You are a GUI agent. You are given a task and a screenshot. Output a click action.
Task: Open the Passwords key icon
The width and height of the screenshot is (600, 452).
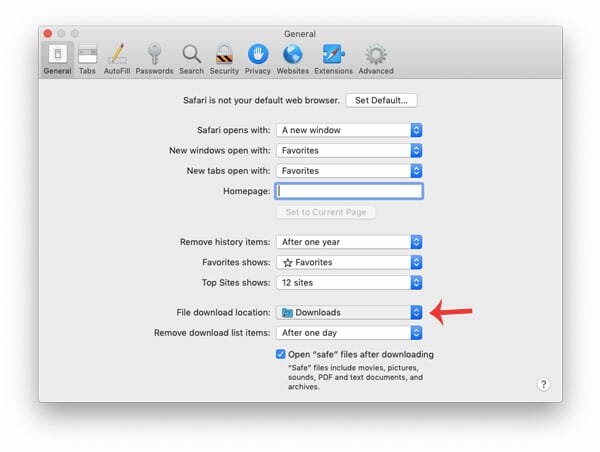pos(154,59)
